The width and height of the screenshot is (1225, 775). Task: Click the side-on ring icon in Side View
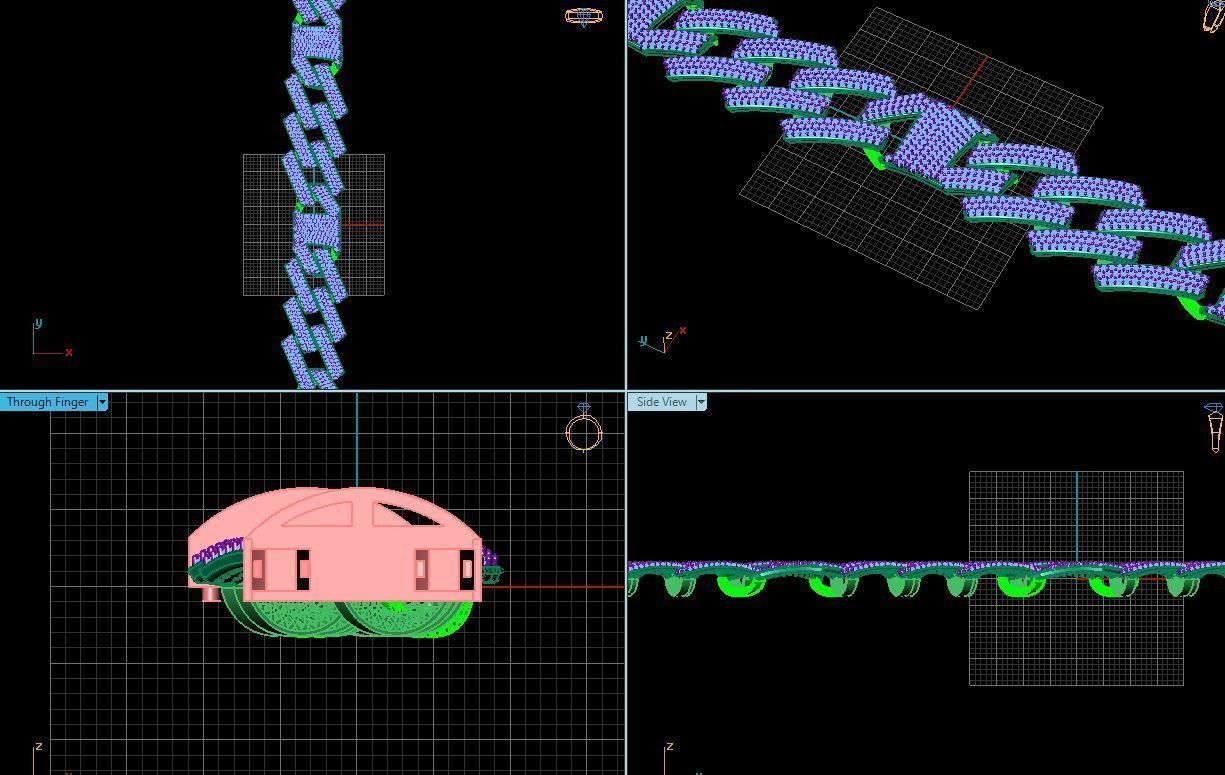1214,427
